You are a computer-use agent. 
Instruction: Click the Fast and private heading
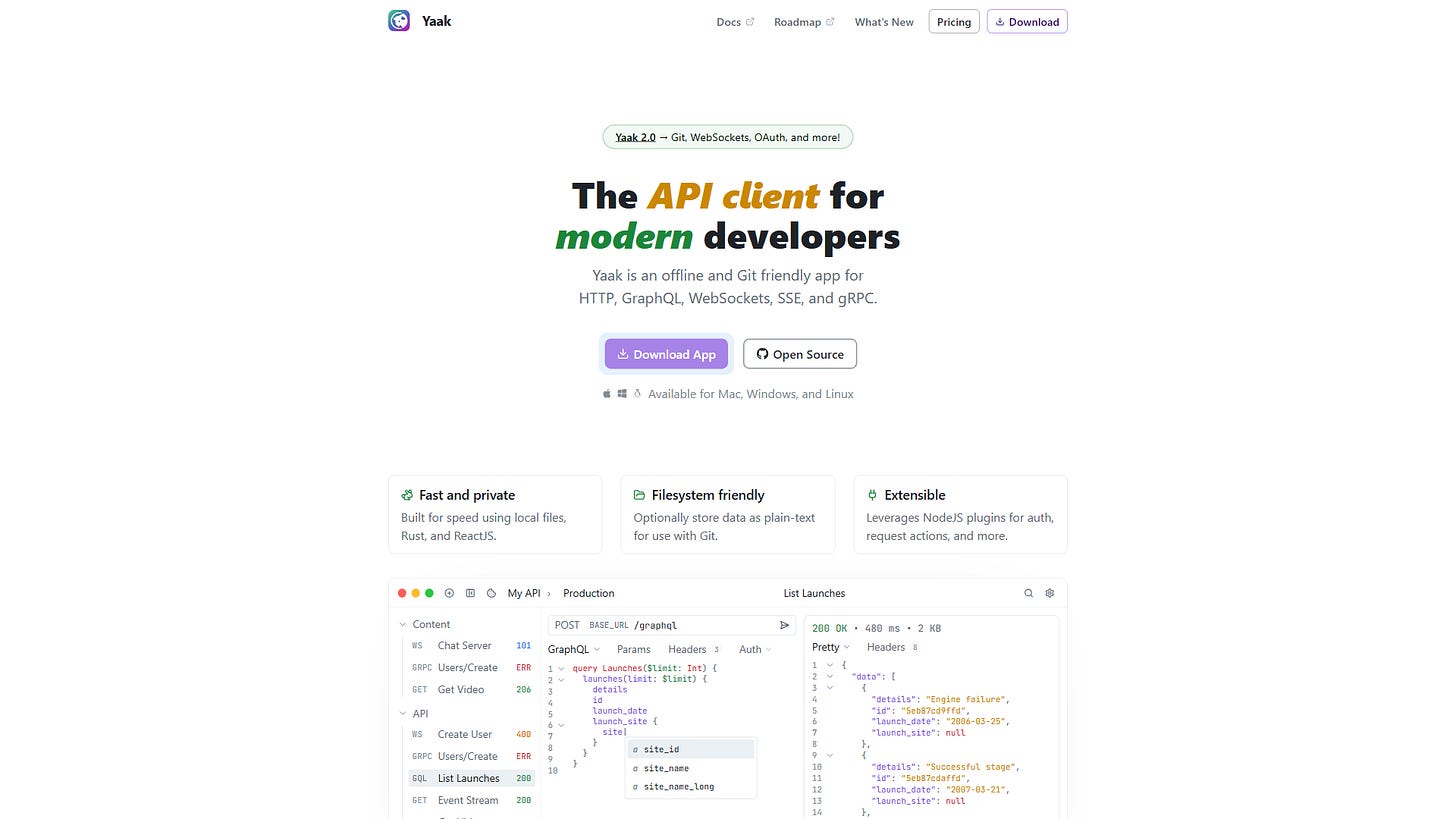pos(467,495)
